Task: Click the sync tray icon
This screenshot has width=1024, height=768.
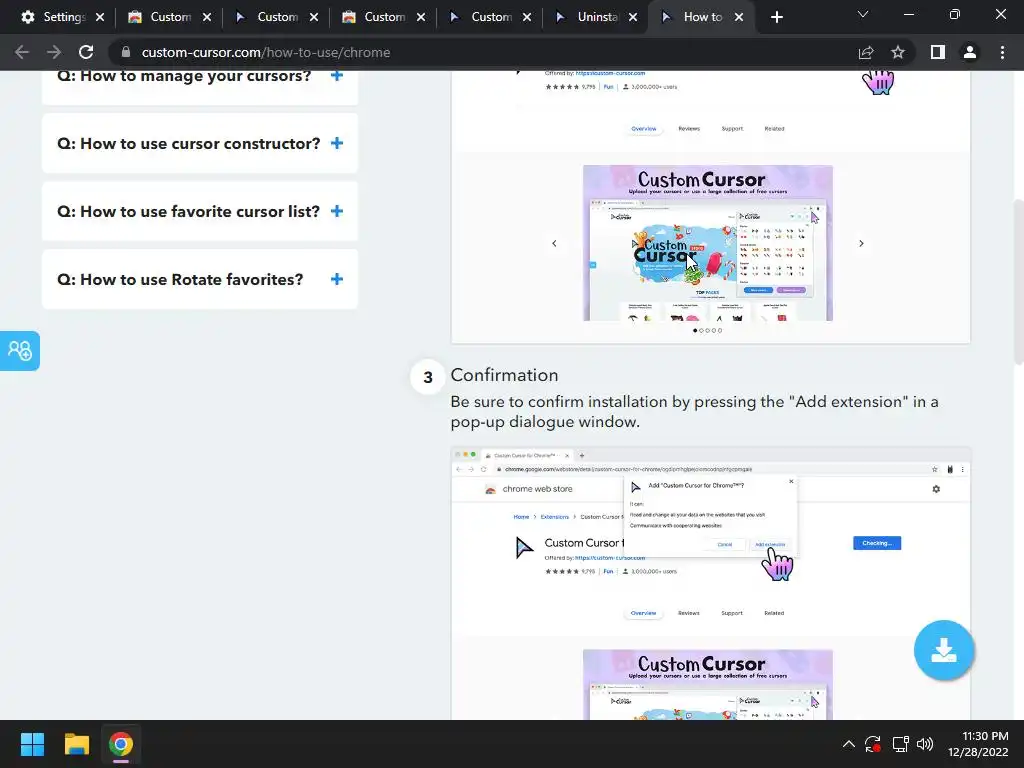Action: pos(872,744)
